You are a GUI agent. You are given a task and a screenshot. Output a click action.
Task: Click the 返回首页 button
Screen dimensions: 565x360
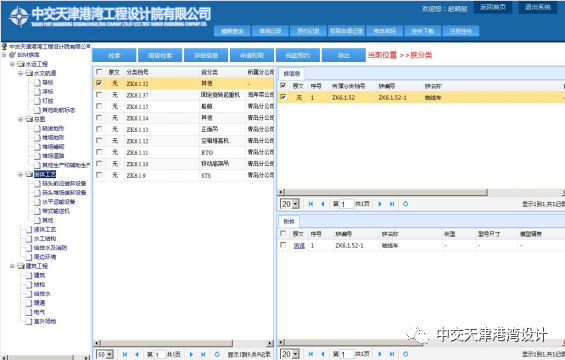[x=493, y=7]
